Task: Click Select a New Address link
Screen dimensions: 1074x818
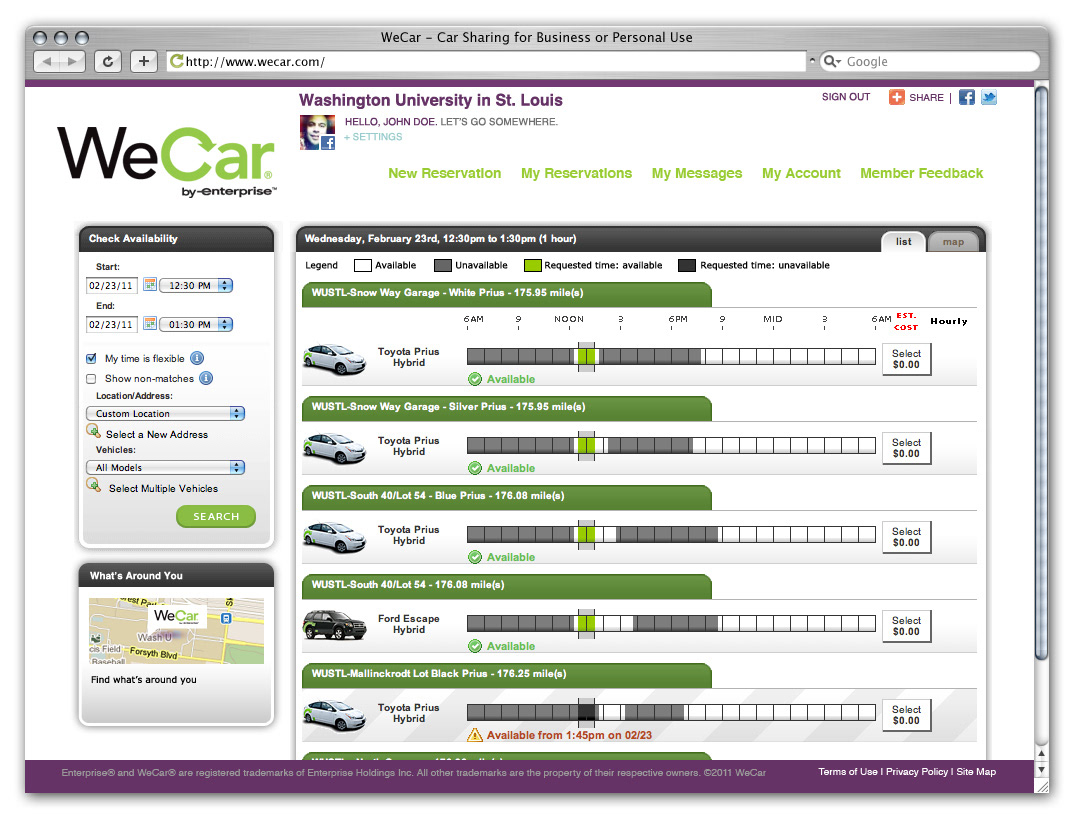Action: click(x=157, y=434)
